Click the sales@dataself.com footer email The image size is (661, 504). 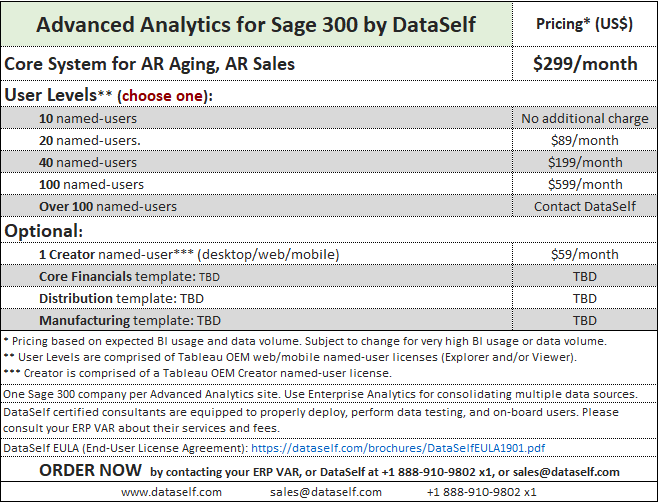326,492
